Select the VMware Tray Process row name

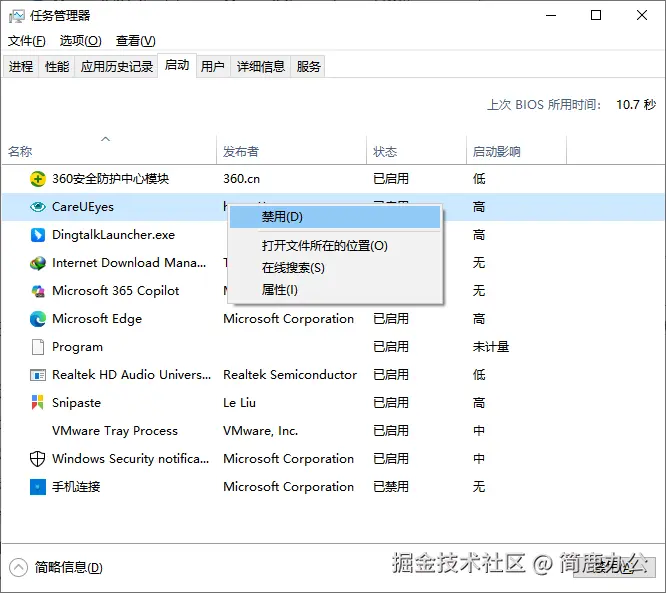tap(115, 431)
